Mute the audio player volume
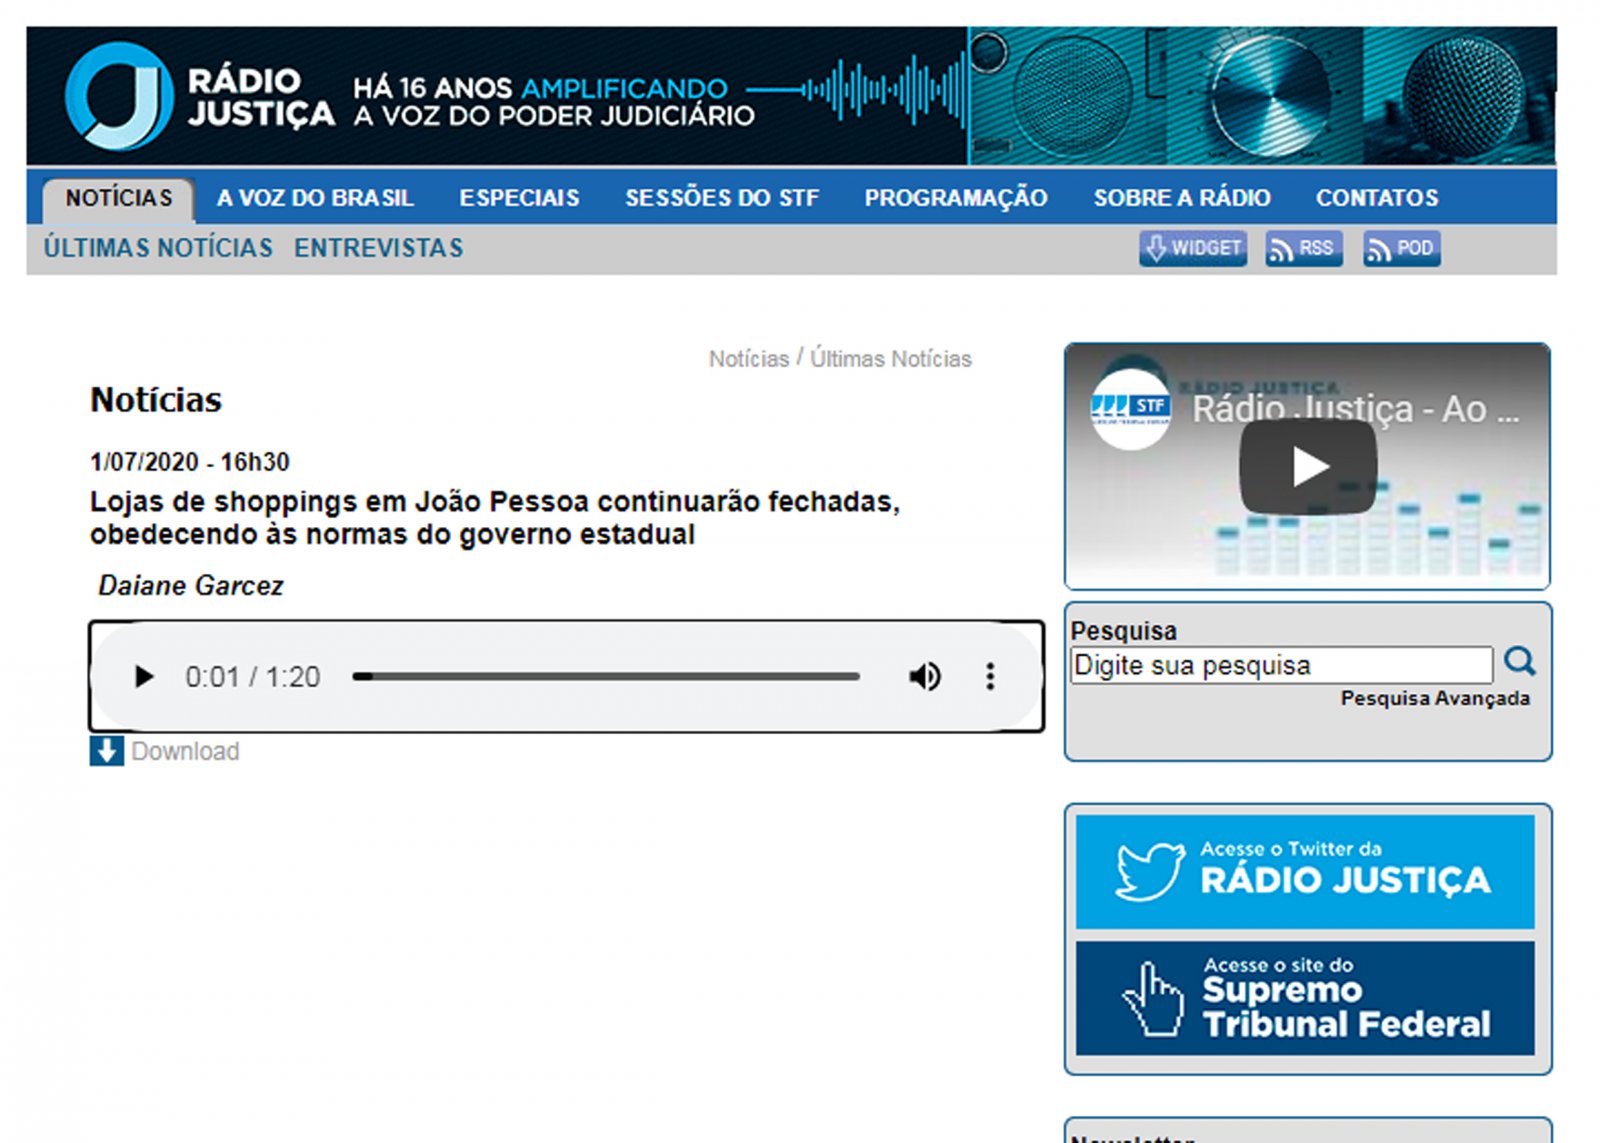Screen dimensions: 1600x1143 point(924,677)
